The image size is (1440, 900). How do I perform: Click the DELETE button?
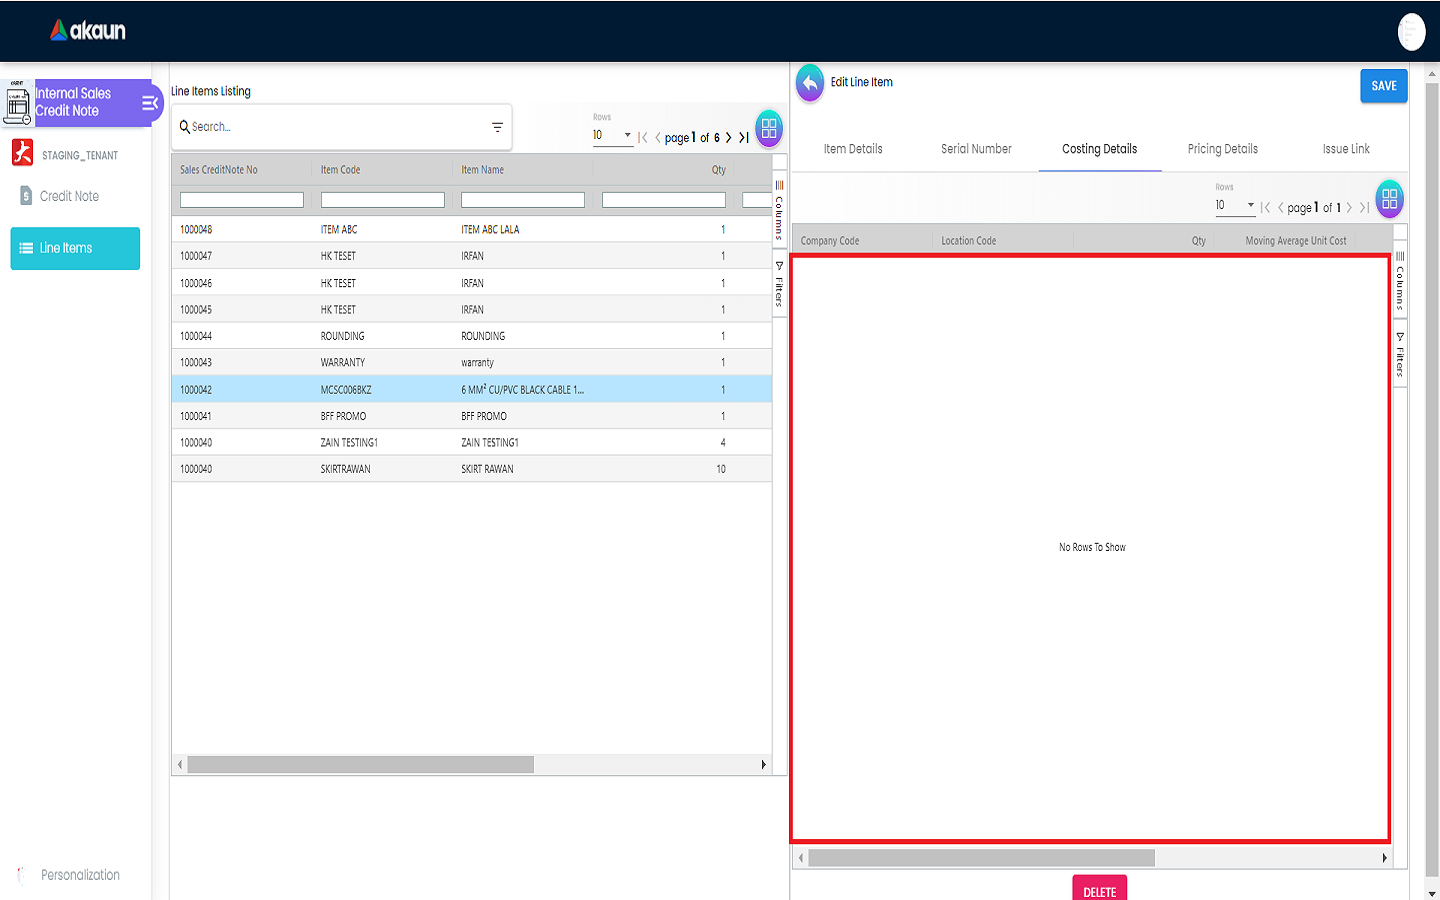[x=1099, y=890]
